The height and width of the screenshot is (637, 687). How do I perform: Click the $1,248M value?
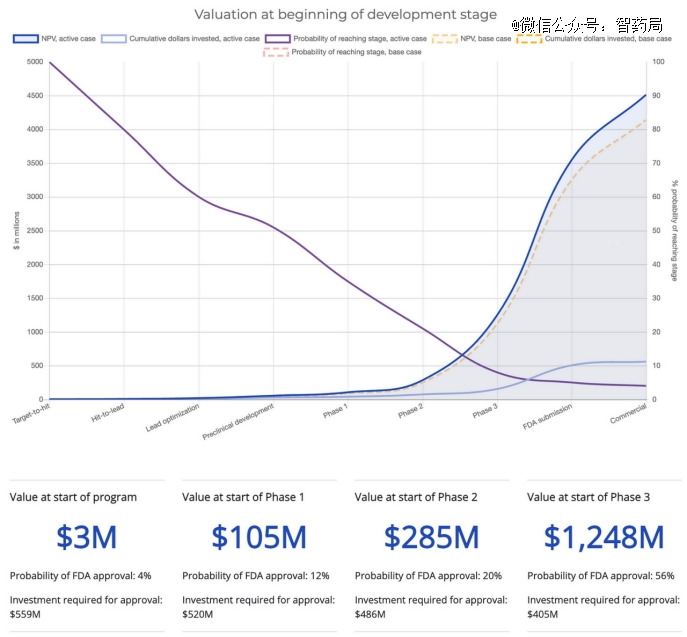point(604,537)
